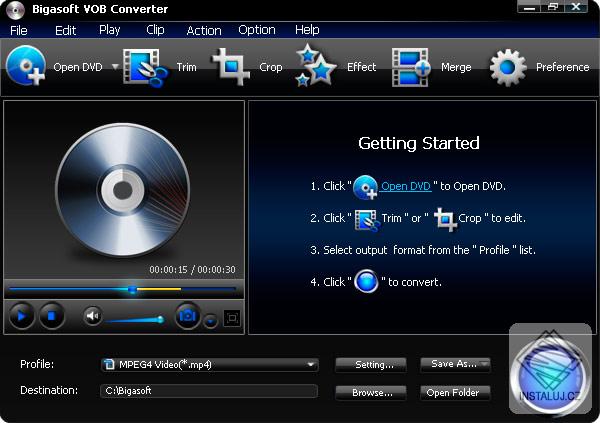The image size is (600, 423).
Task: Expand the Open DVD dropdown arrow
Action: (115, 67)
